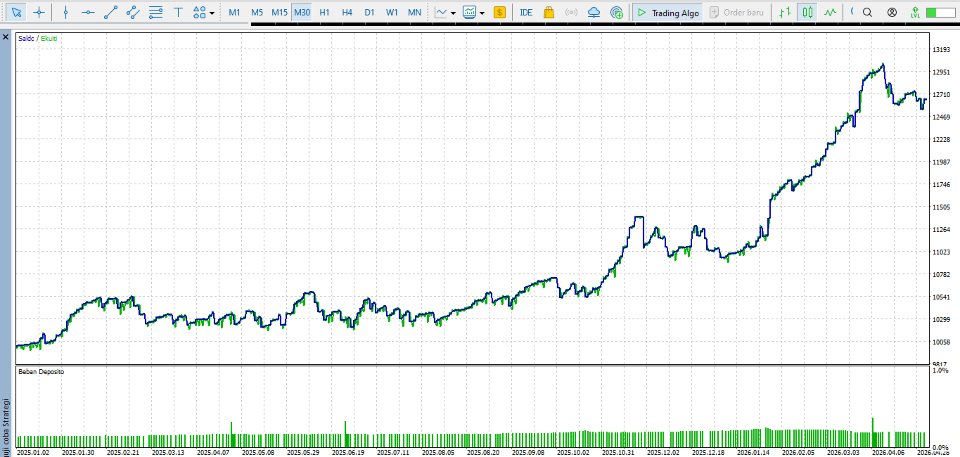Open the Market shopping bag icon
This screenshot has height=457, width=960.
coord(549,12)
